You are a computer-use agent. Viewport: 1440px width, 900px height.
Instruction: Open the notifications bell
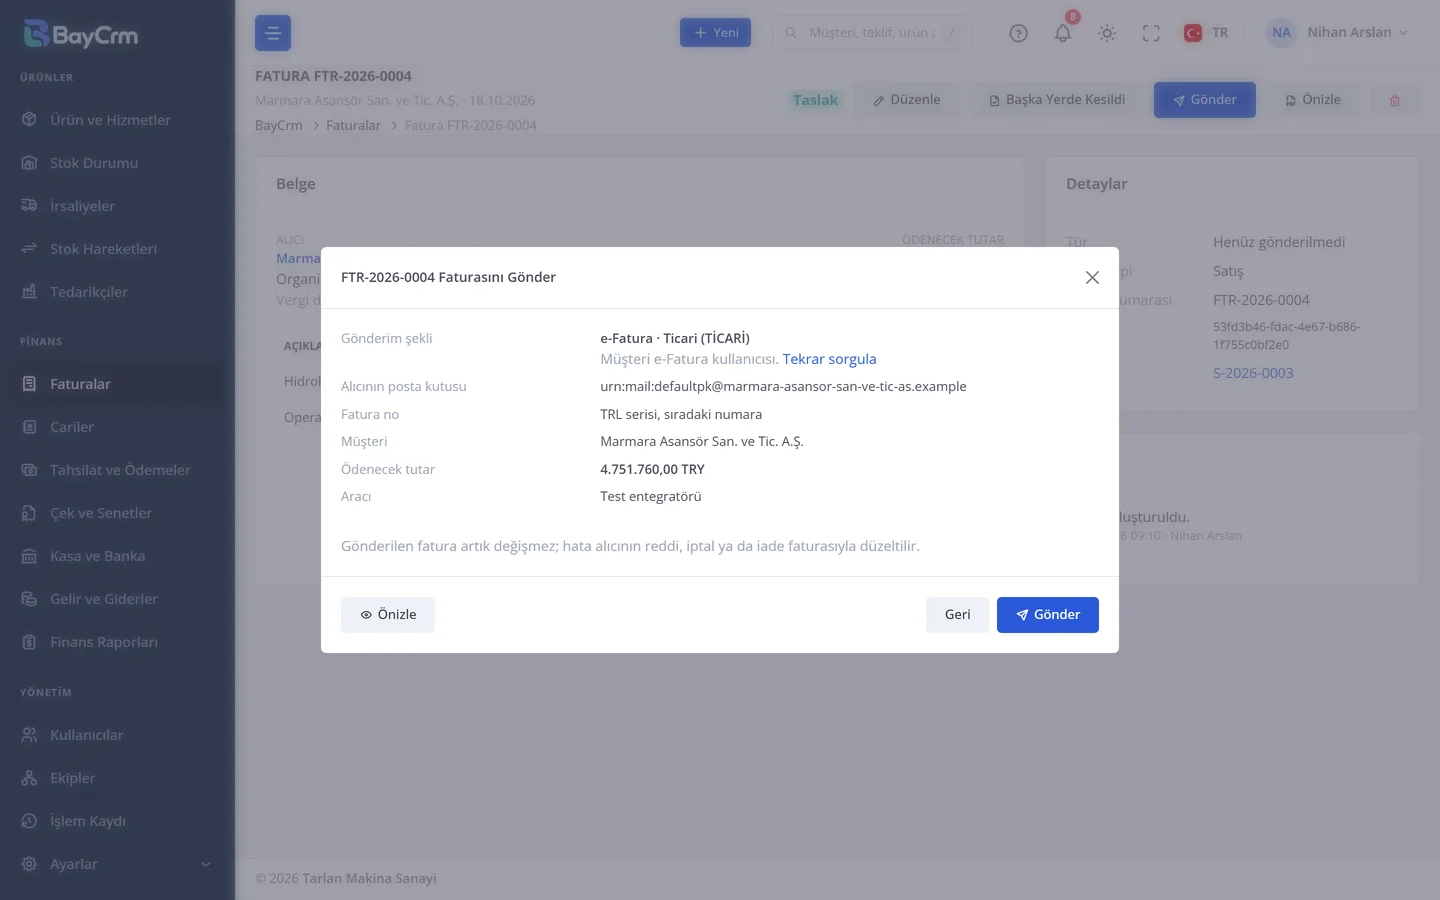click(1063, 33)
